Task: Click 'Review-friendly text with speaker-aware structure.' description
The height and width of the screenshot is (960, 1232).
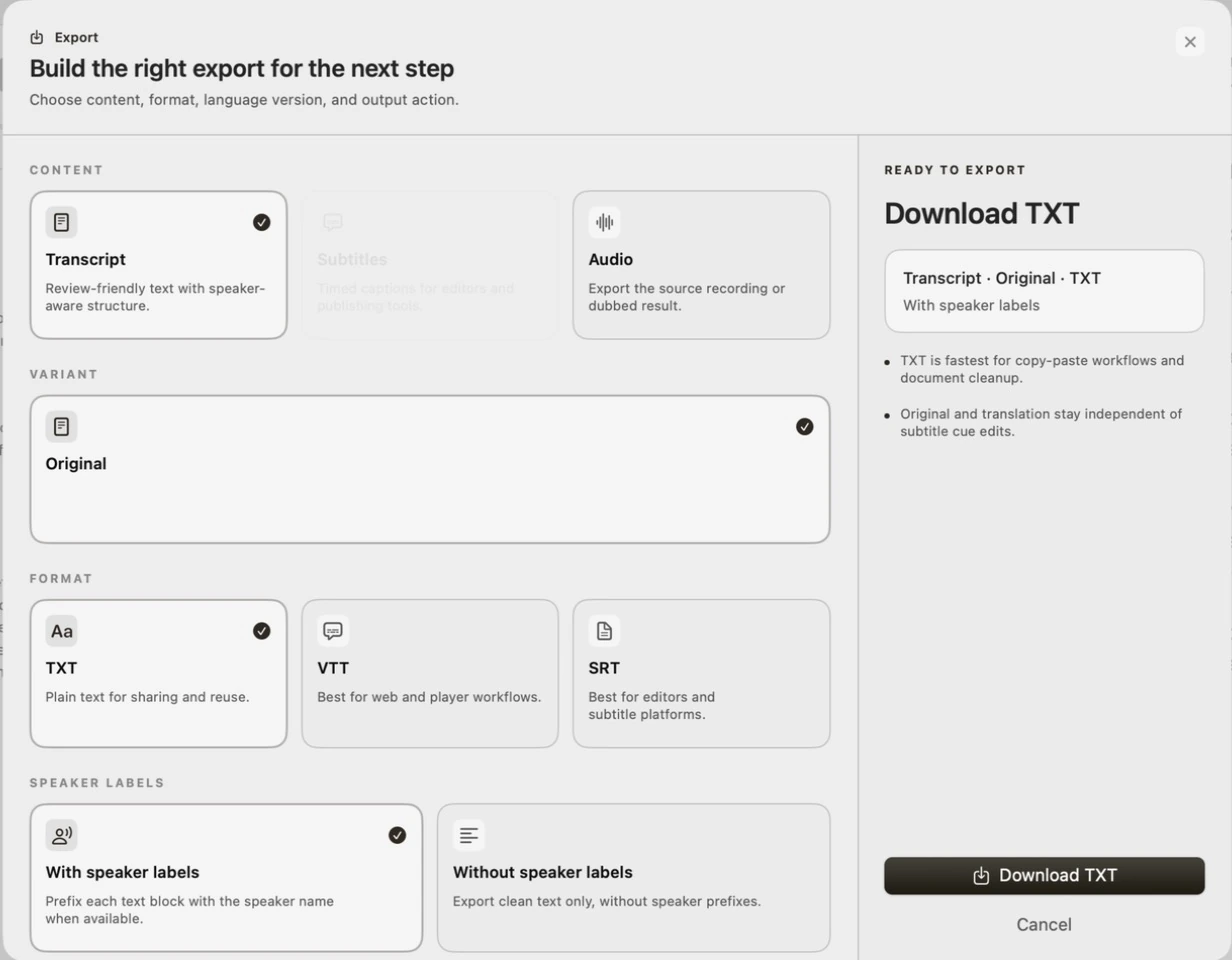Action: tap(155, 297)
